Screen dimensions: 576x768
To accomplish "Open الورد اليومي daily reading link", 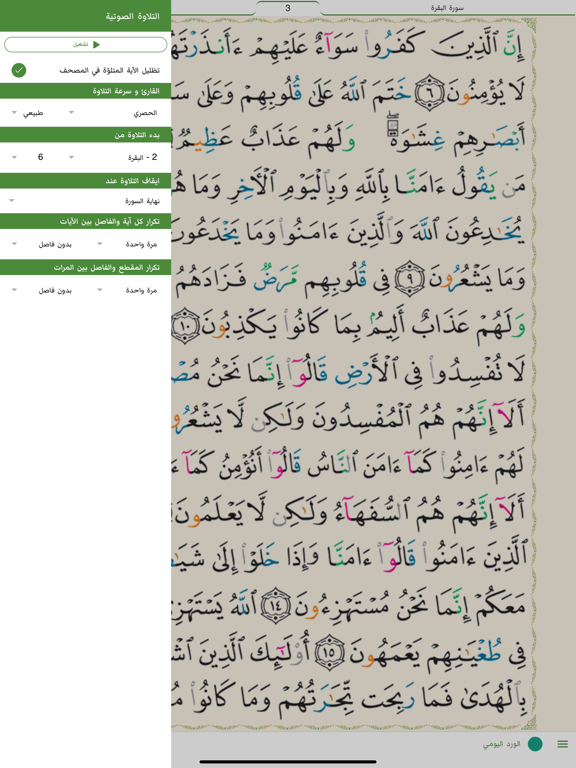I will pos(501,744).
